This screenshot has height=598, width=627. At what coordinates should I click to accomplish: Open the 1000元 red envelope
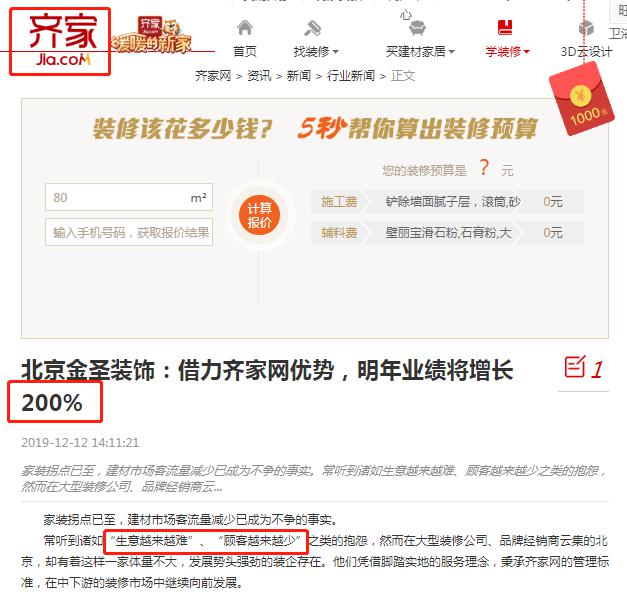[x=581, y=99]
